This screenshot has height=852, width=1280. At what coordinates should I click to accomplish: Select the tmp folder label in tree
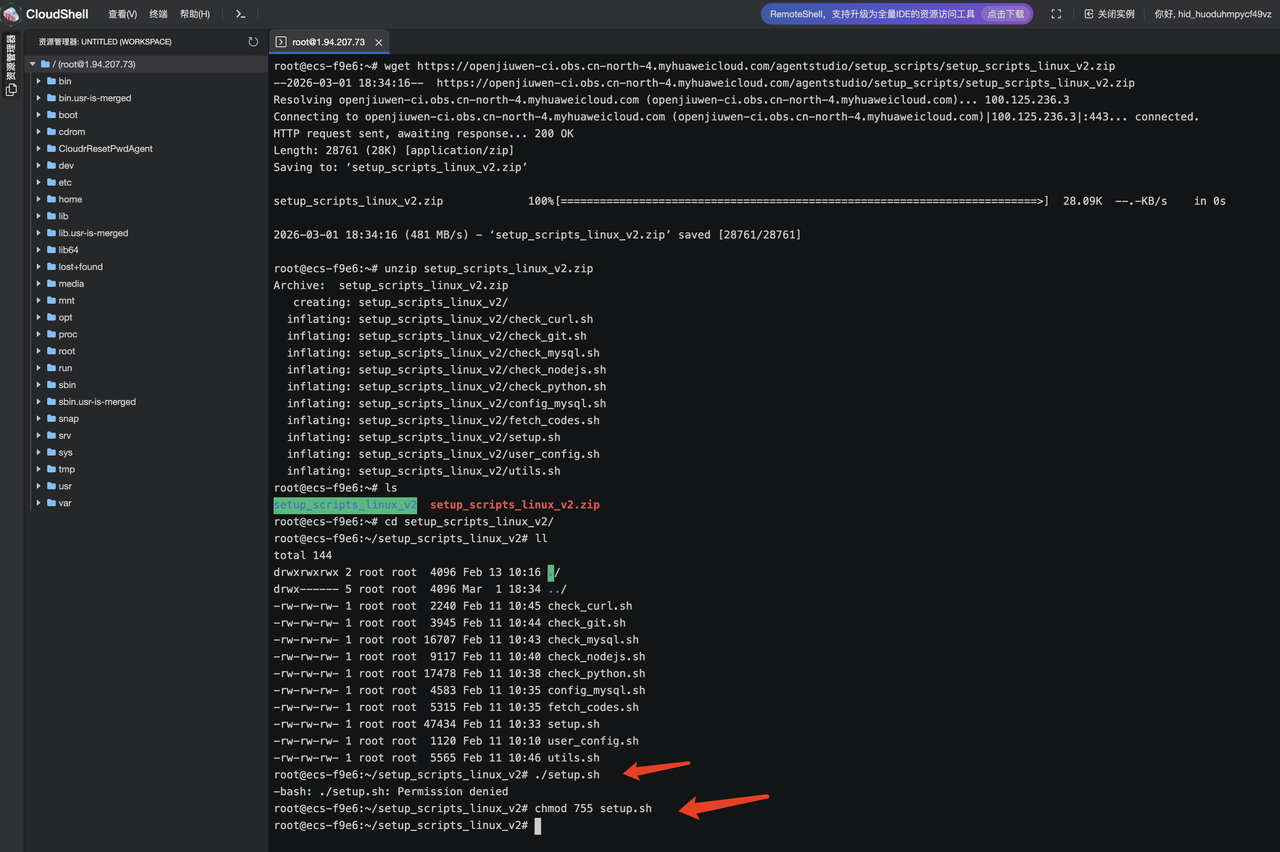[66, 469]
